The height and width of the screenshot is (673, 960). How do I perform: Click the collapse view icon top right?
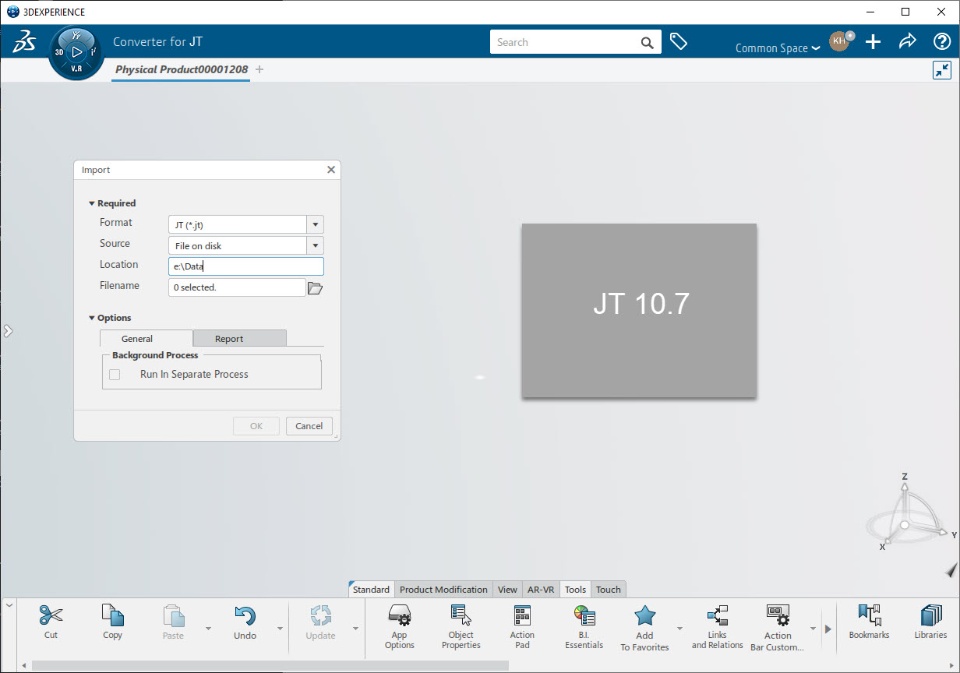(x=942, y=70)
